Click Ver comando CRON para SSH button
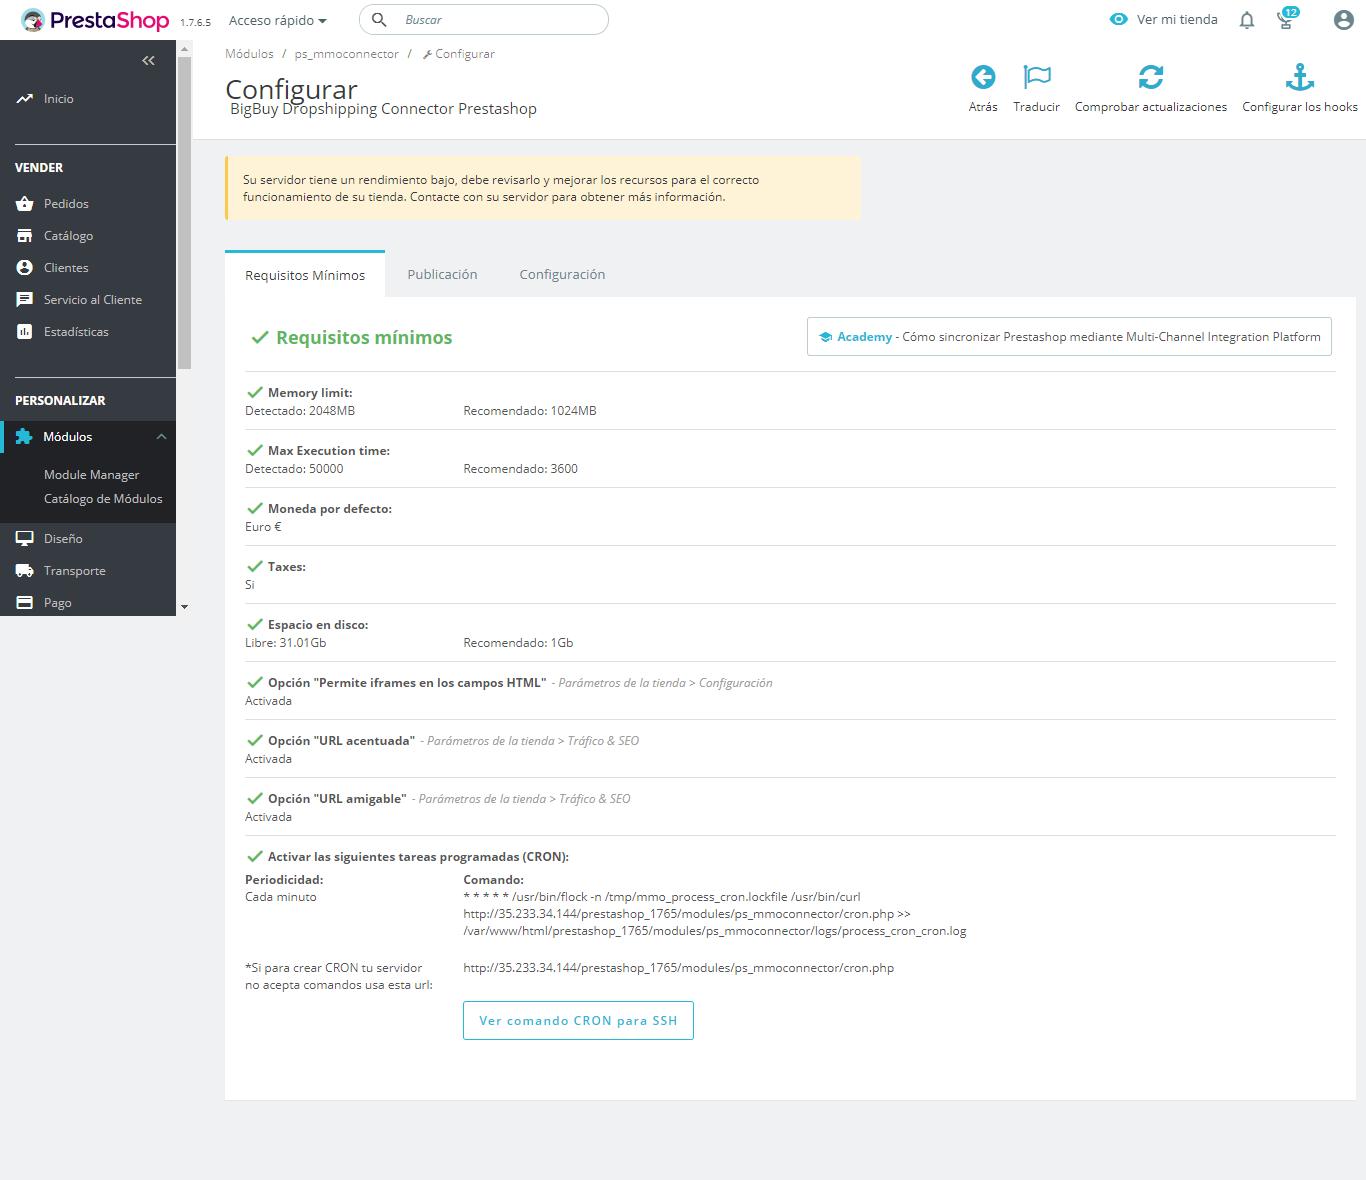Screen dimensions: 1366x1180 (578, 1021)
